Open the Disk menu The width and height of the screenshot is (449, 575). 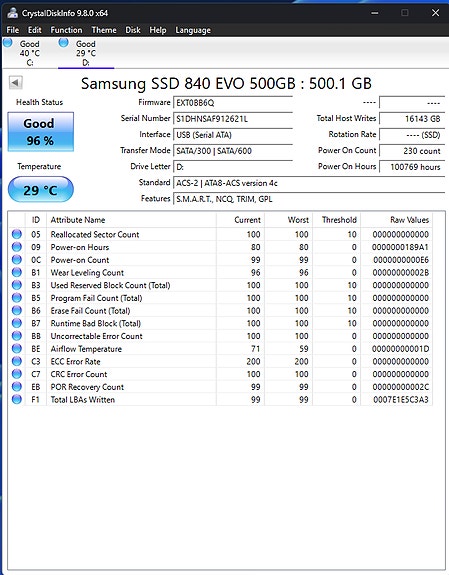tap(133, 30)
